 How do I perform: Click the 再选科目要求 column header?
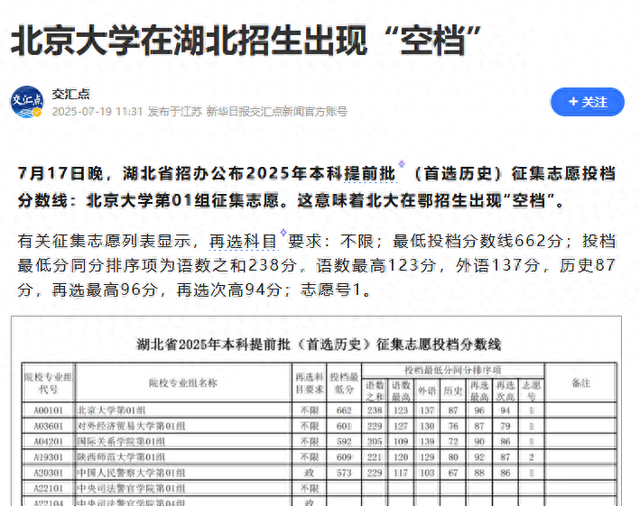[309, 383]
